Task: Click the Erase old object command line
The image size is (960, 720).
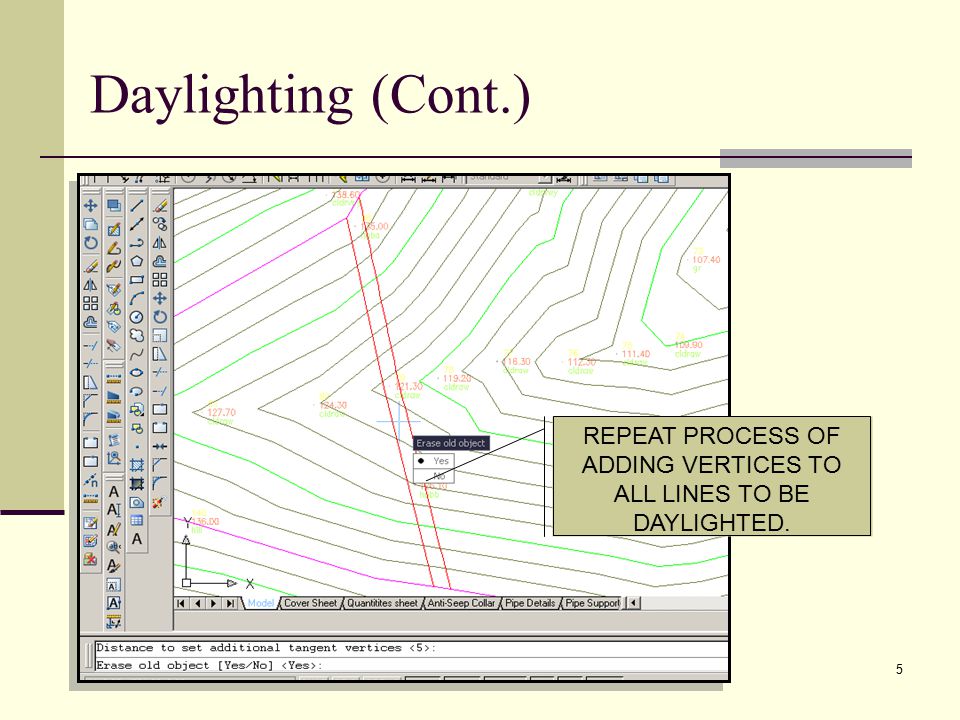Action: click(411, 666)
